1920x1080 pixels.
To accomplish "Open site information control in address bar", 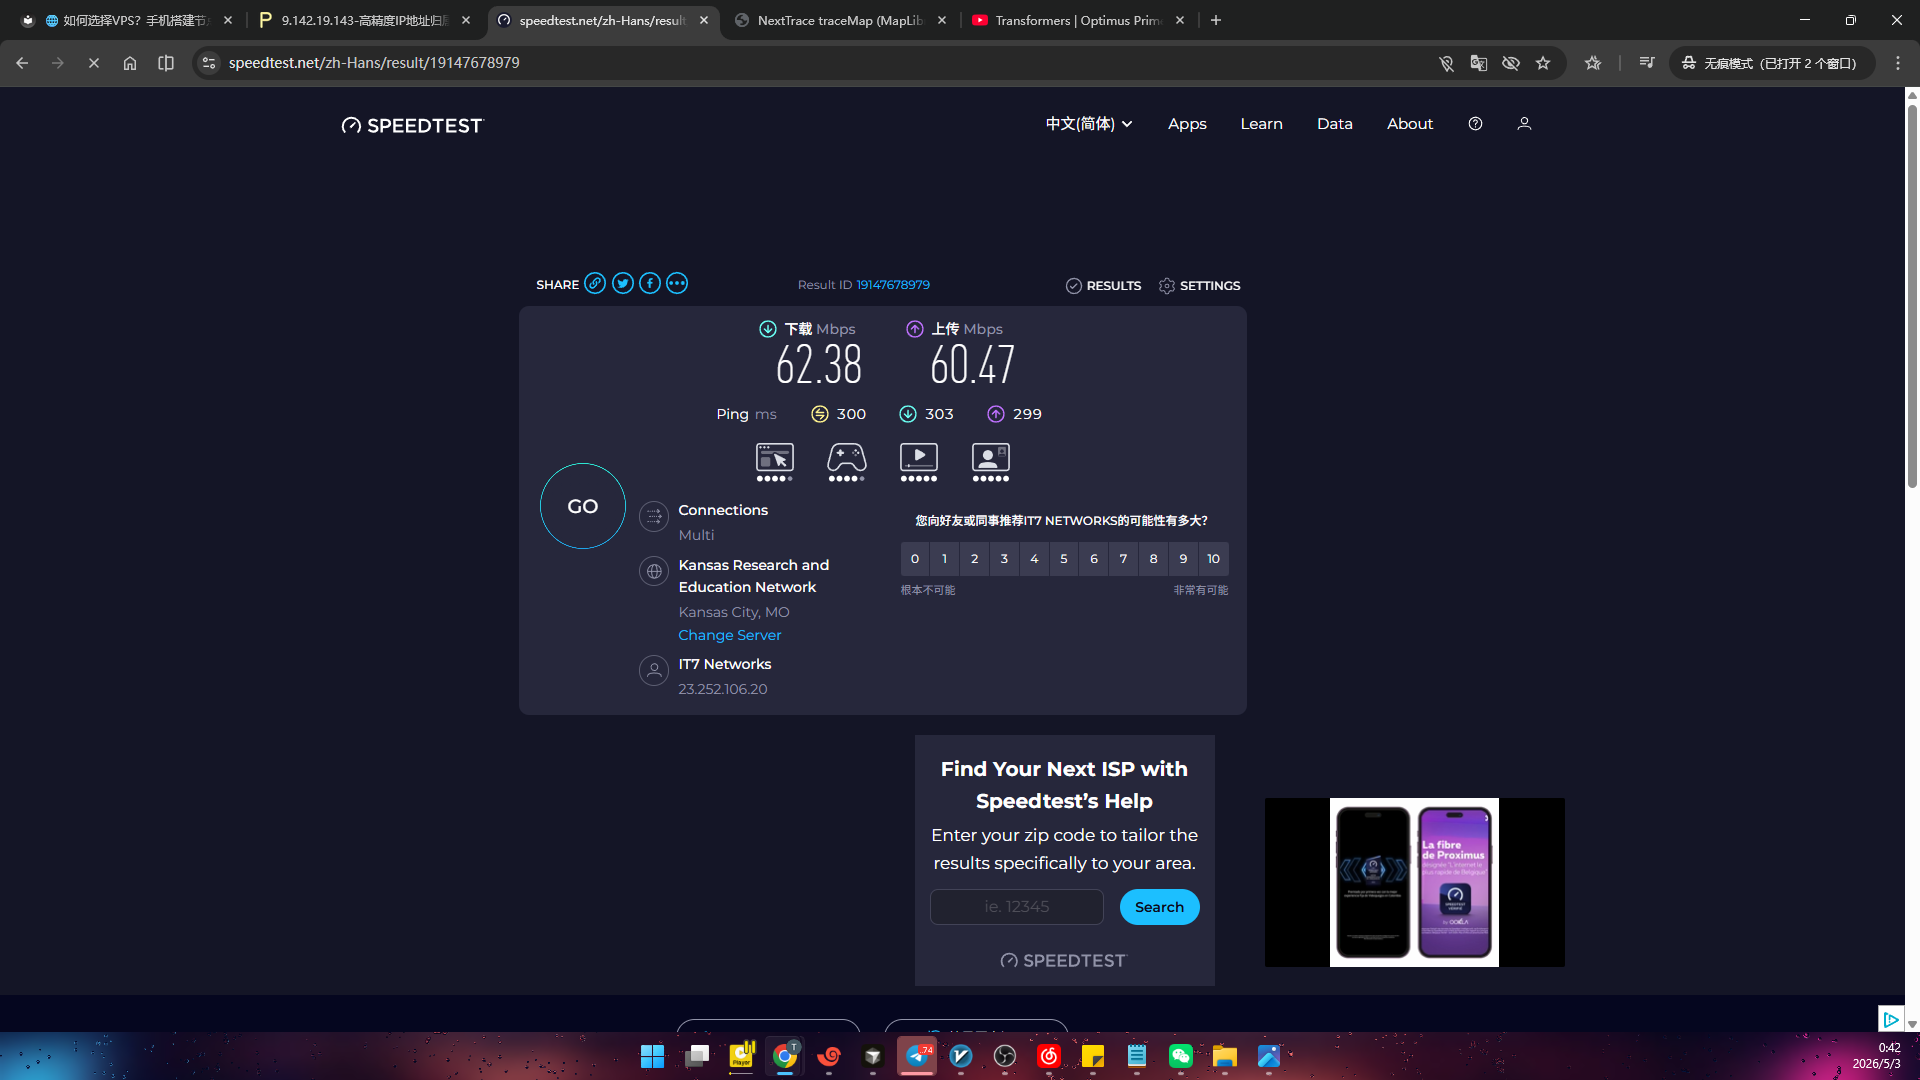I will (x=209, y=63).
